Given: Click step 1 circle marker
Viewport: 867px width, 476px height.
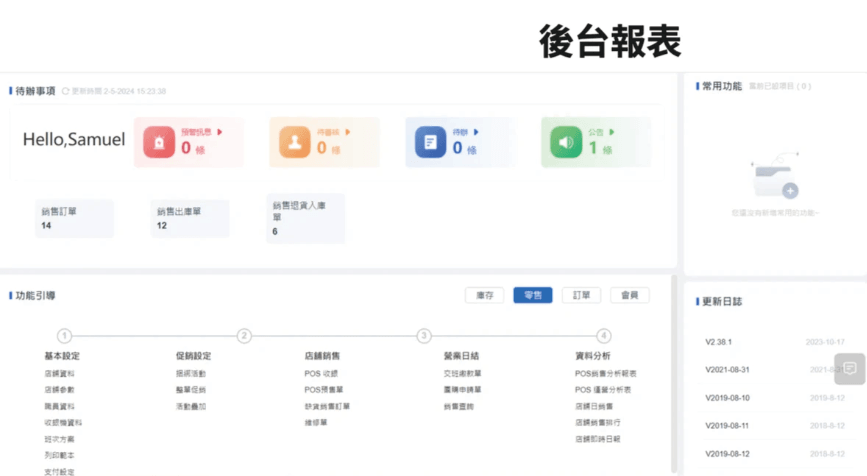Looking at the screenshot, I should click(64, 336).
